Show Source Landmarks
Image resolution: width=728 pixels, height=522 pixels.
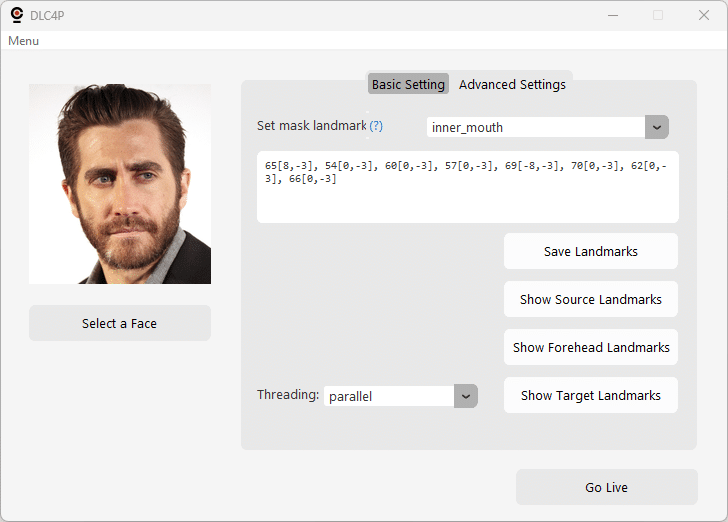point(591,299)
